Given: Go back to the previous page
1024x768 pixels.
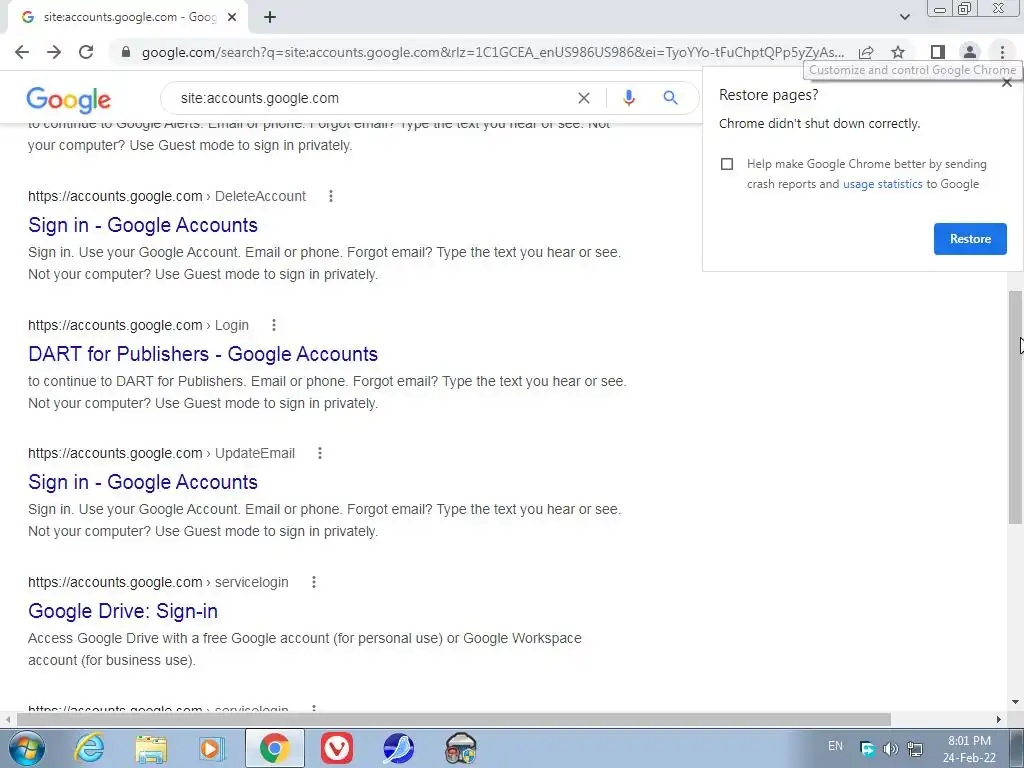Looking at the screenshot, I should [x=22, y=52].
